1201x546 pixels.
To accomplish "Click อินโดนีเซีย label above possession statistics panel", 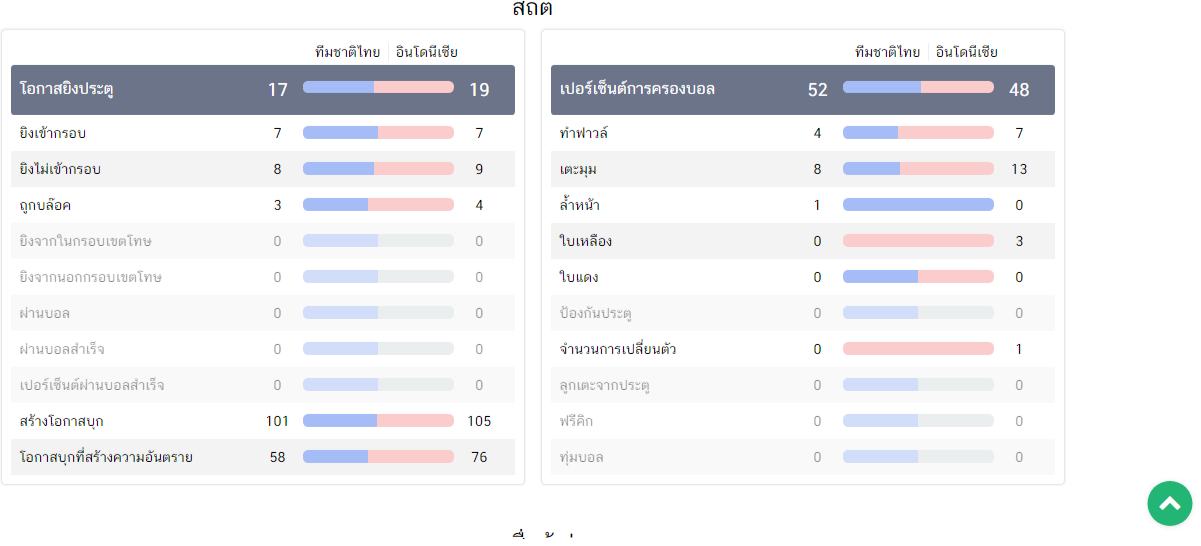I will 967,52.
